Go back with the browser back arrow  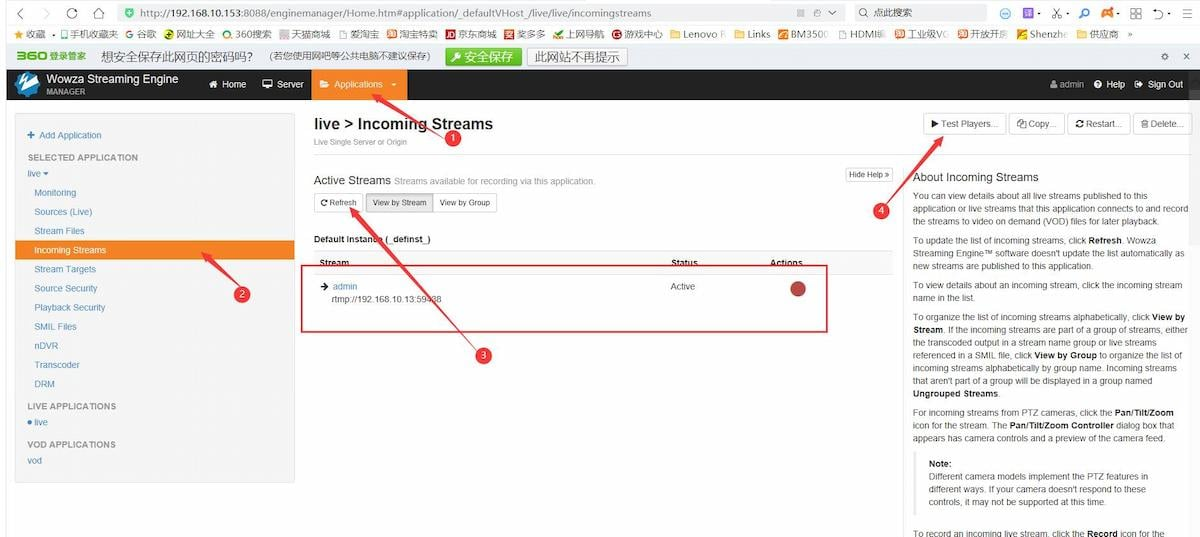pos(20,13)
